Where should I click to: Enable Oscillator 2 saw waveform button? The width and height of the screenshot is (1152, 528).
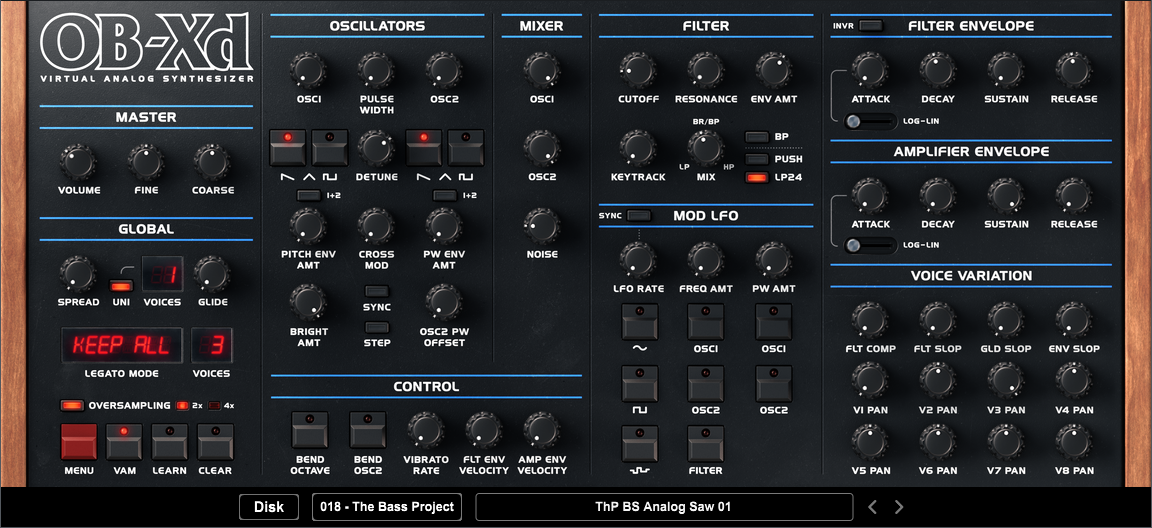pos(424,148)
